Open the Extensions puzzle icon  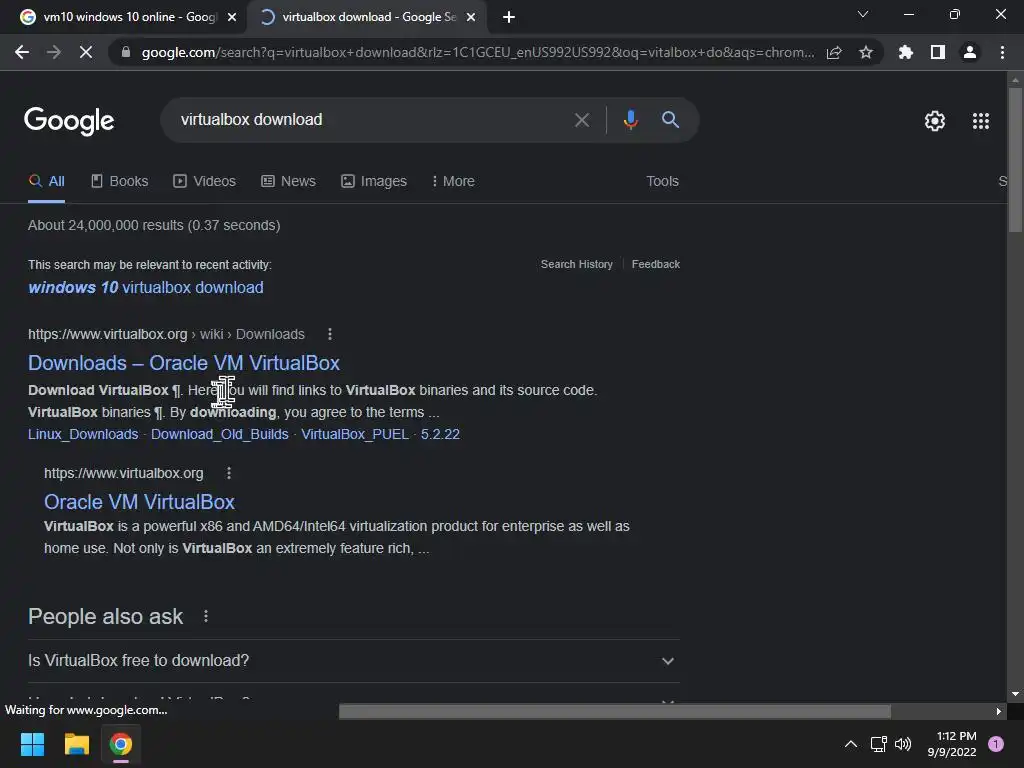pyautogui.click(x=906, y=52)
